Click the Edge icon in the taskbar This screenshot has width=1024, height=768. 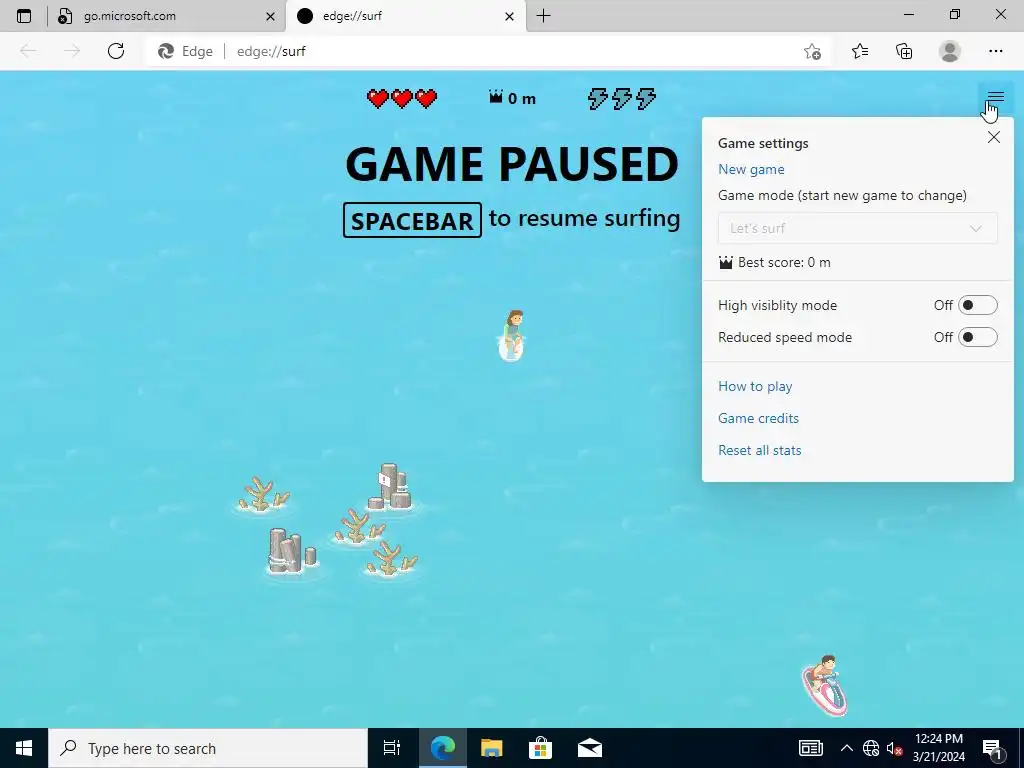click(442, 748)
